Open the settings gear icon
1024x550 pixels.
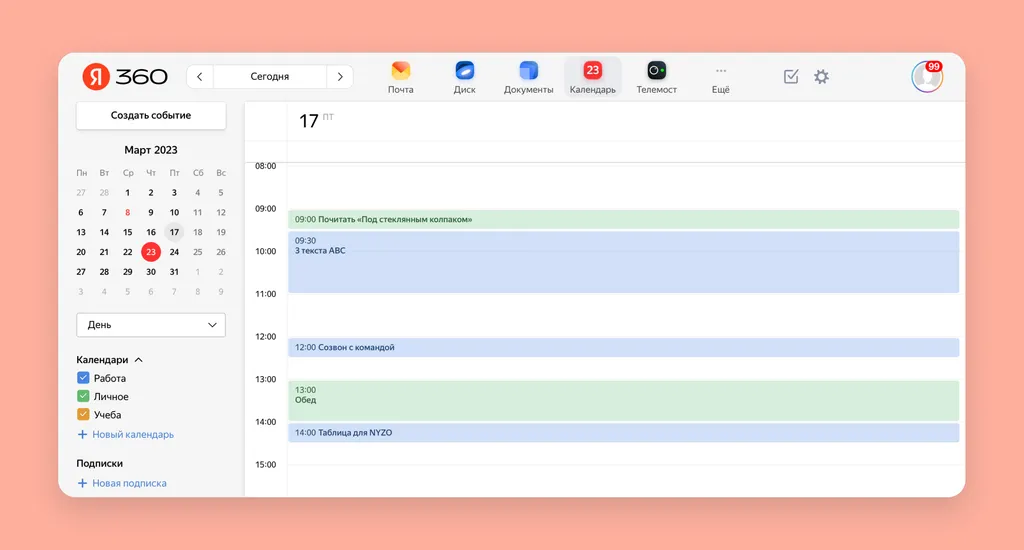[x=822, y=76]
